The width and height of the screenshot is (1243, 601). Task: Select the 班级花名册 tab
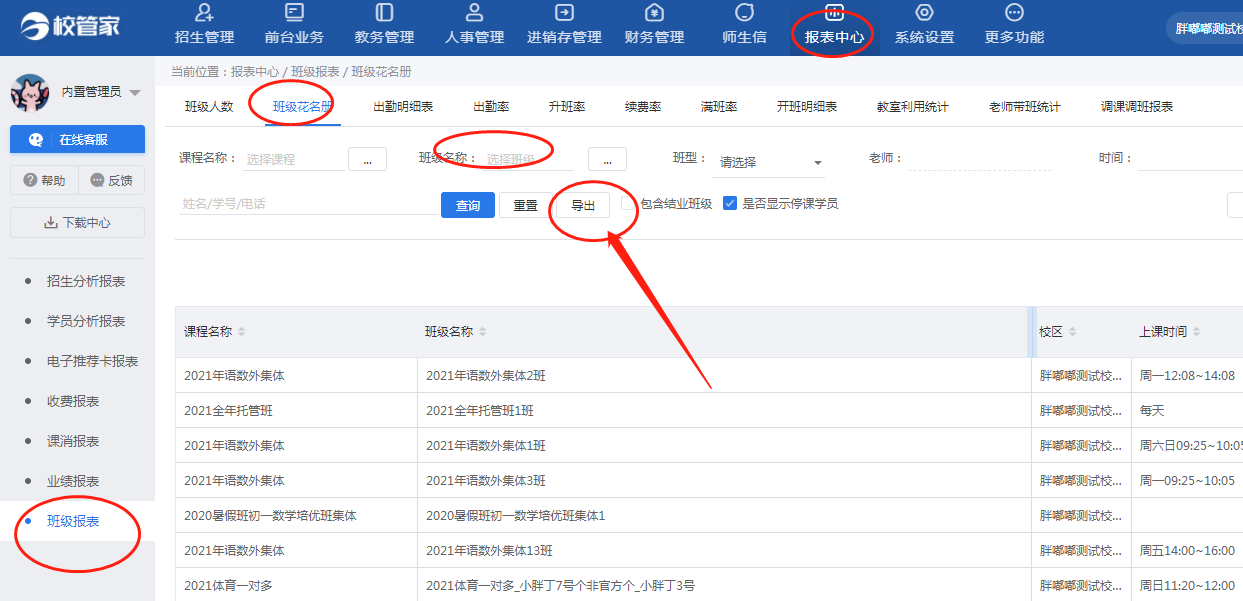(303, 107)
